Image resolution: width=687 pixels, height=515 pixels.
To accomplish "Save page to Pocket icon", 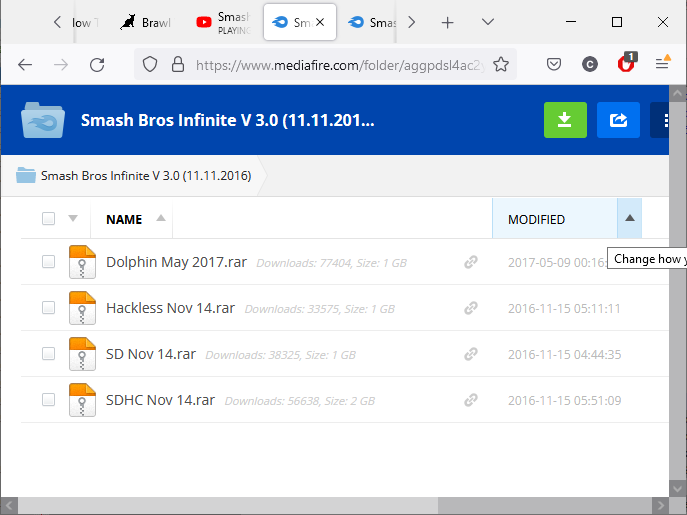I will 554,65.
